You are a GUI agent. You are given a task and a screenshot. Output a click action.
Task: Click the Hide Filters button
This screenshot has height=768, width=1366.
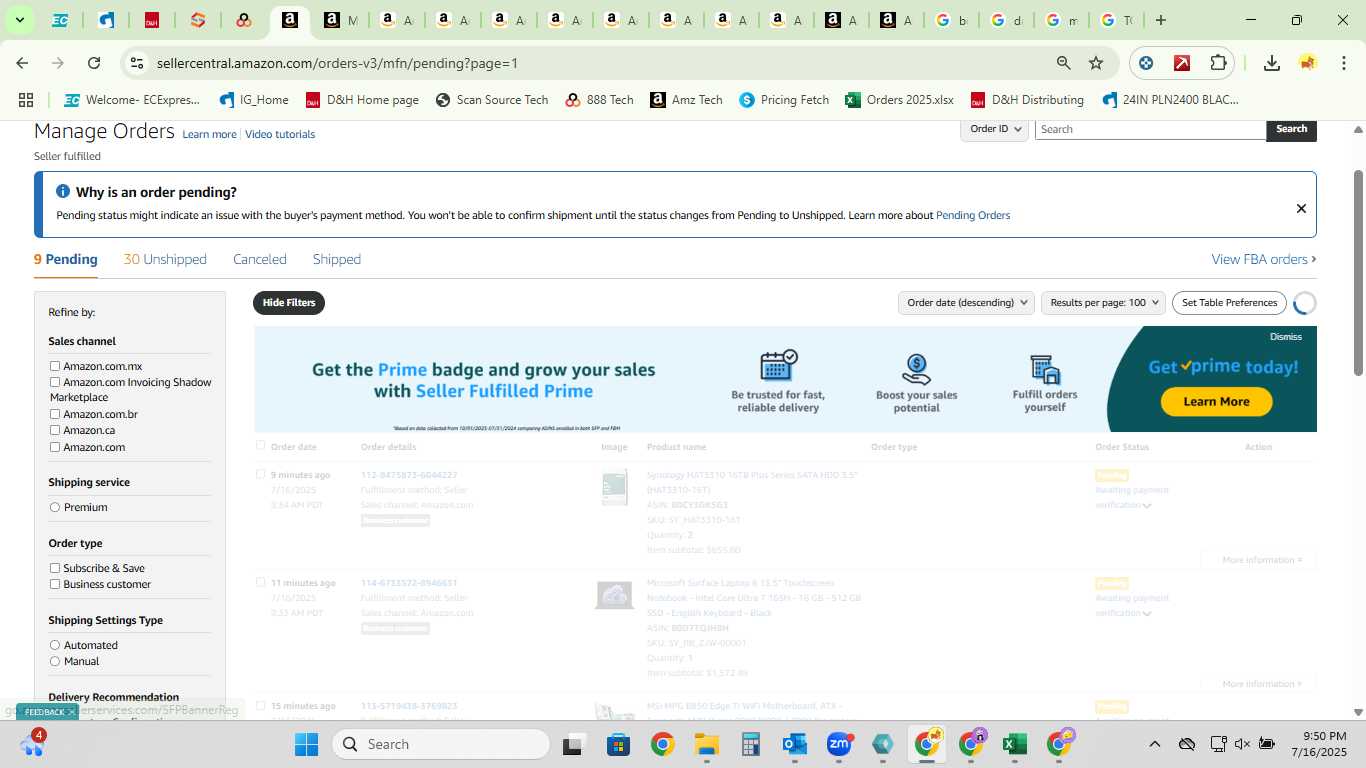(x=289, y=302)
